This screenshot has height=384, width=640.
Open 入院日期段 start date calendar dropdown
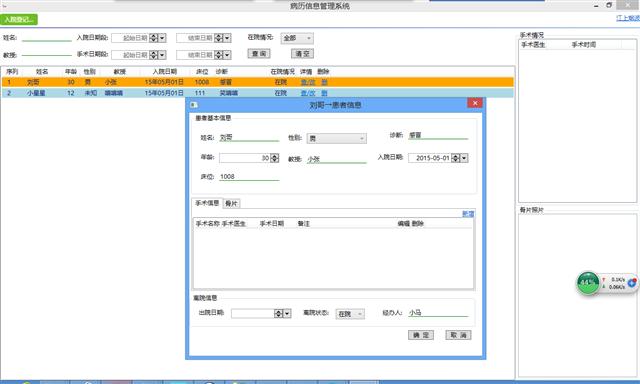[x=162, y=38]
